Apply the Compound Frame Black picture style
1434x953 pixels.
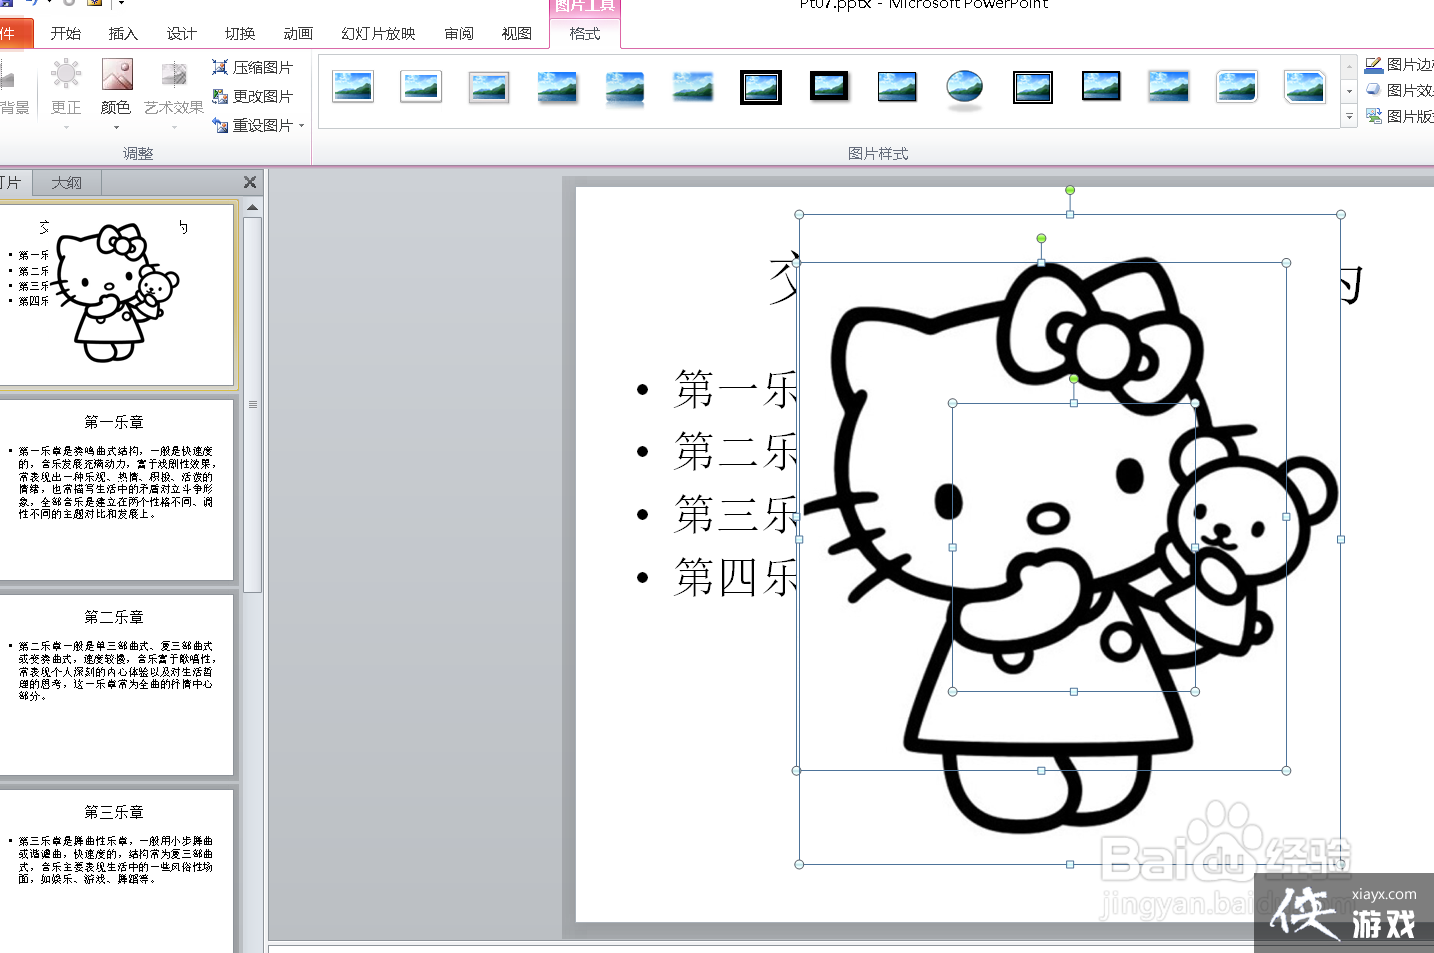click(x=1033, y=87)
